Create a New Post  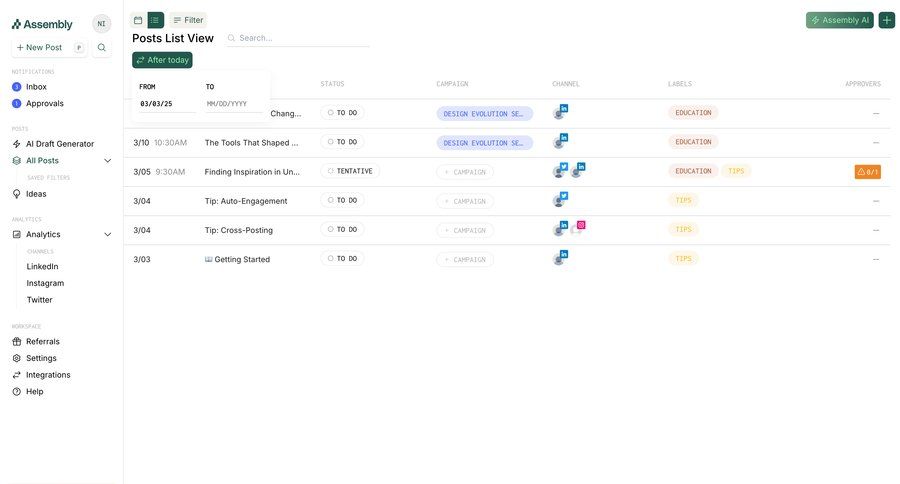[x=49, y=48]
